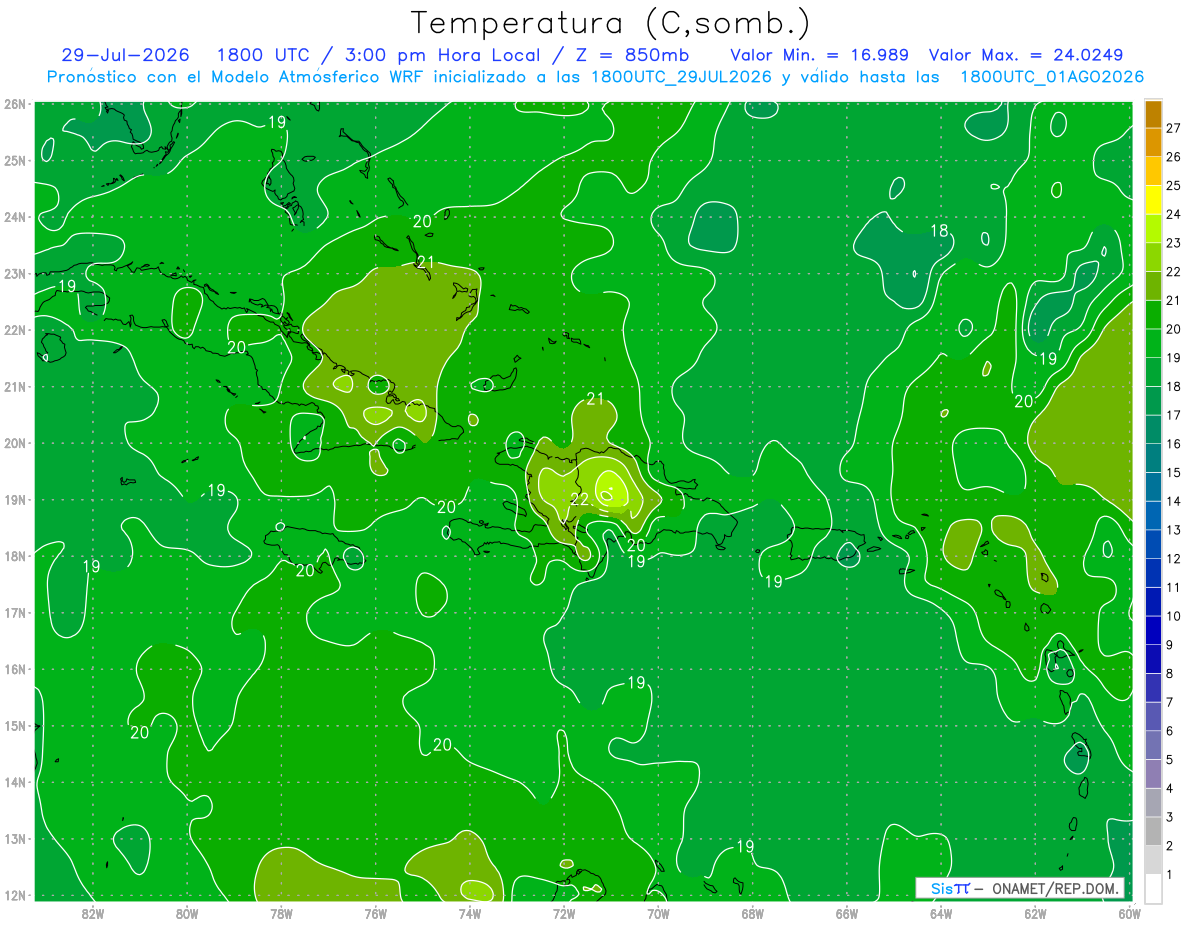Viewport: 1200px width, 927px height.
Task: Click color bar label "24"
Action: point(1173,214)
